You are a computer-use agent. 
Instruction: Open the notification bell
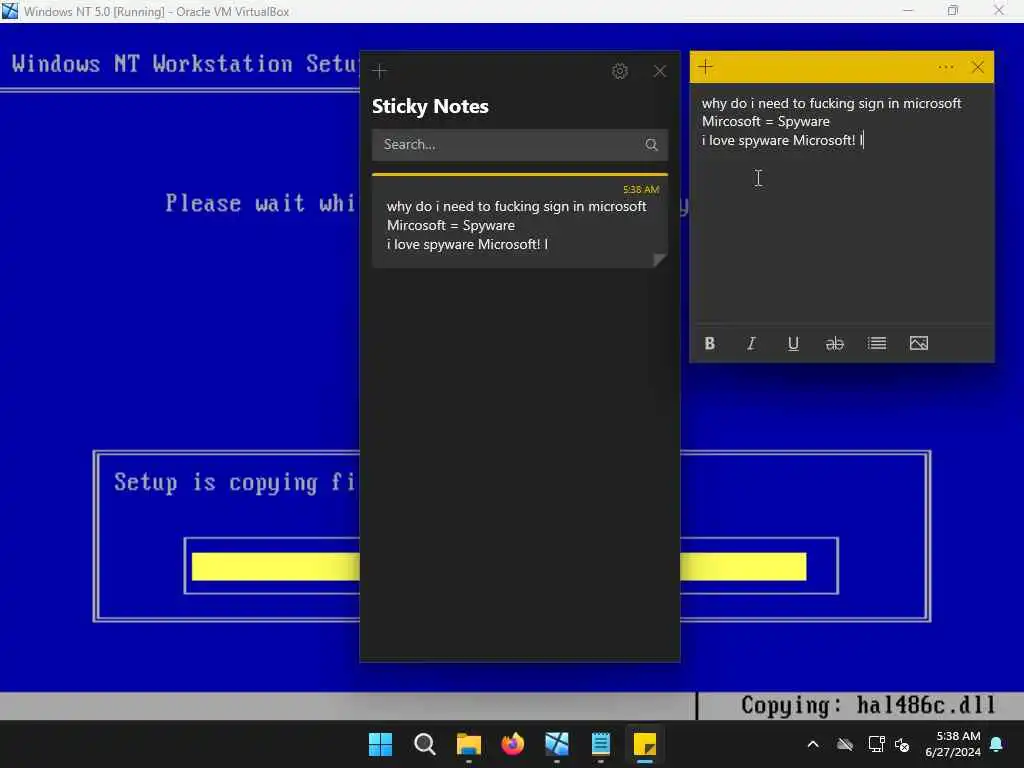click(x=997, y=744)
